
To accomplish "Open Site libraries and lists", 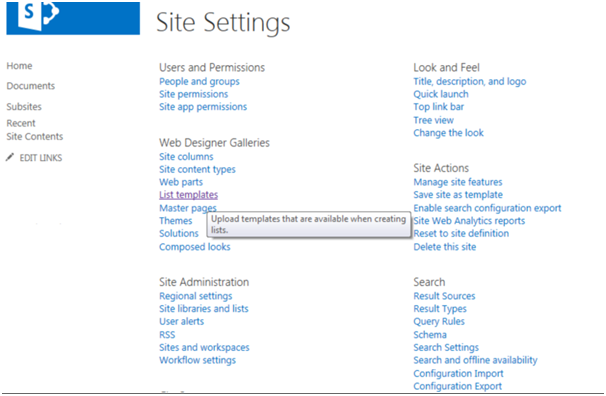I will (204, 309).
